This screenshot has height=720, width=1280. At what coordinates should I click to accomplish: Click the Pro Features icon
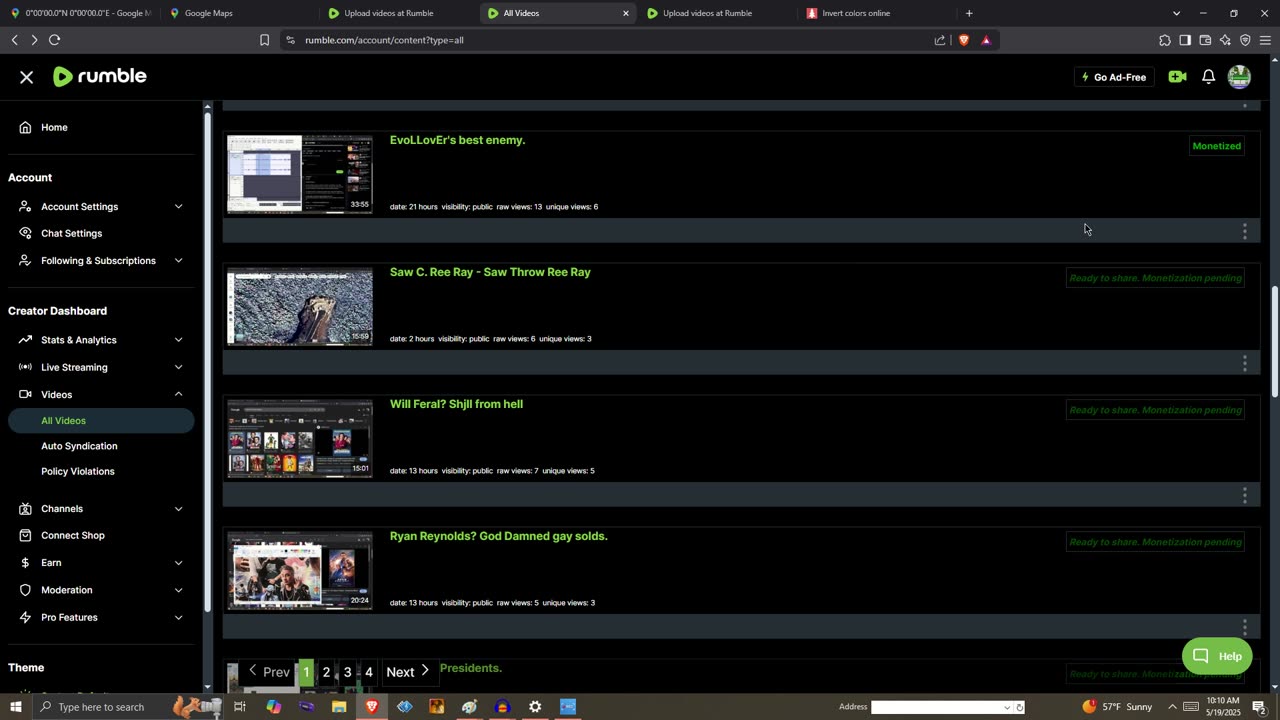[25, 617]
